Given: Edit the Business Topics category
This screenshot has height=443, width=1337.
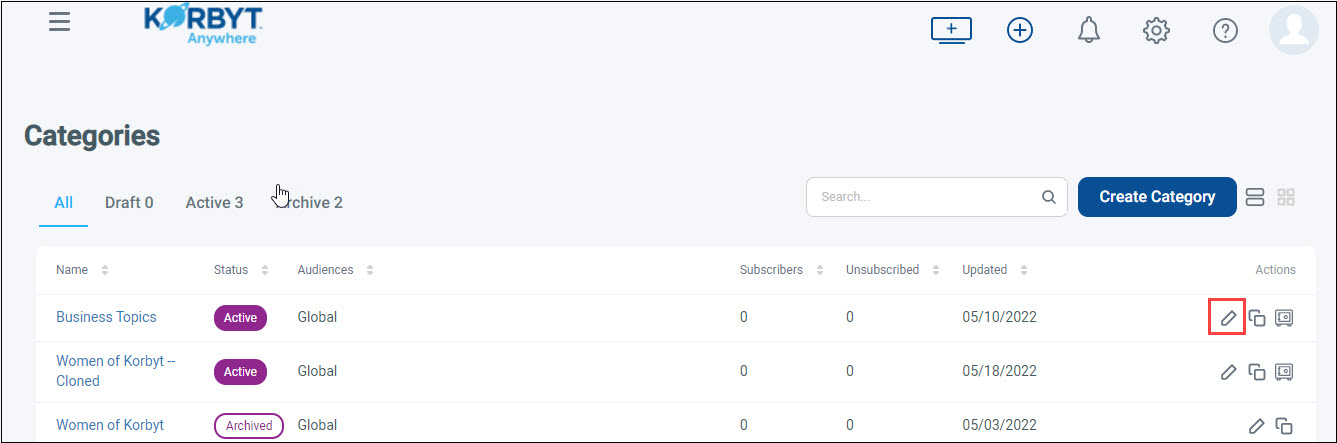Looking at the screenshot, I should pyautogui.click(x=1228, y=318).
